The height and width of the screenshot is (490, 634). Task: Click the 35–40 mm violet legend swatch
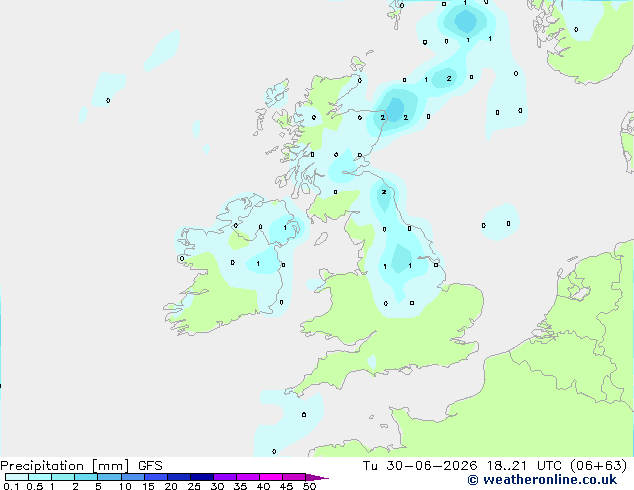[247, 477]
